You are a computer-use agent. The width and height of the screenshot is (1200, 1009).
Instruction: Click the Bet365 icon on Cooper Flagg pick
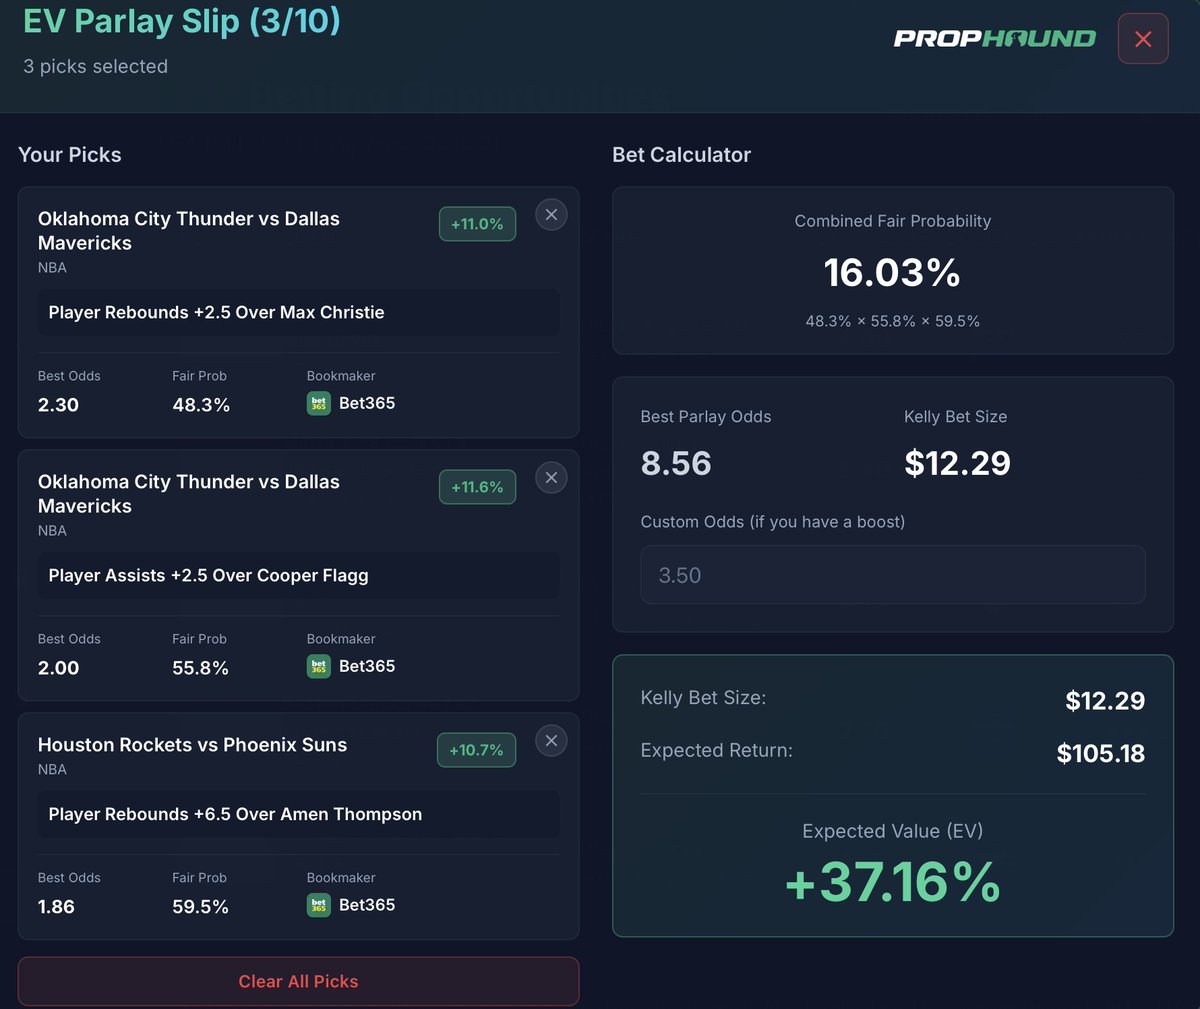pos(318,666)
